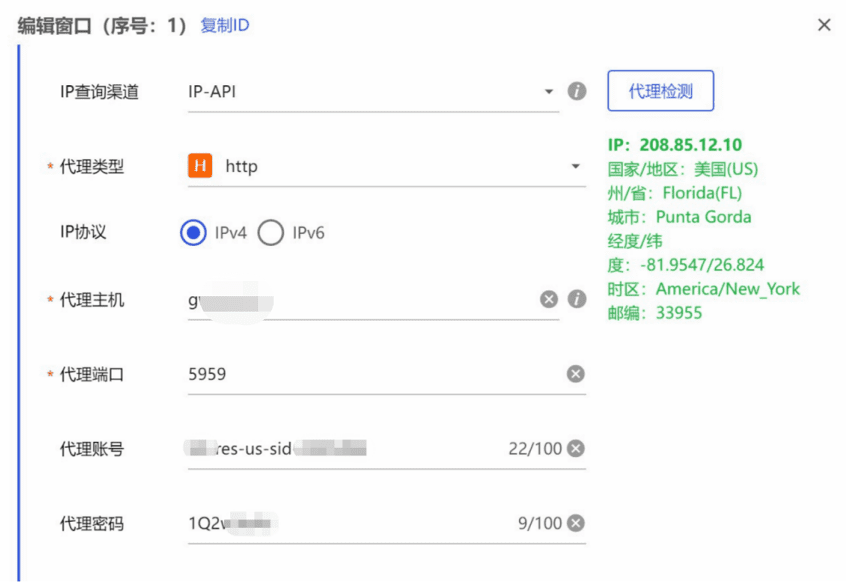The image size is (866, 585).
Task: Focus the 代理账号 input field
Action: (x=340, y=449)
